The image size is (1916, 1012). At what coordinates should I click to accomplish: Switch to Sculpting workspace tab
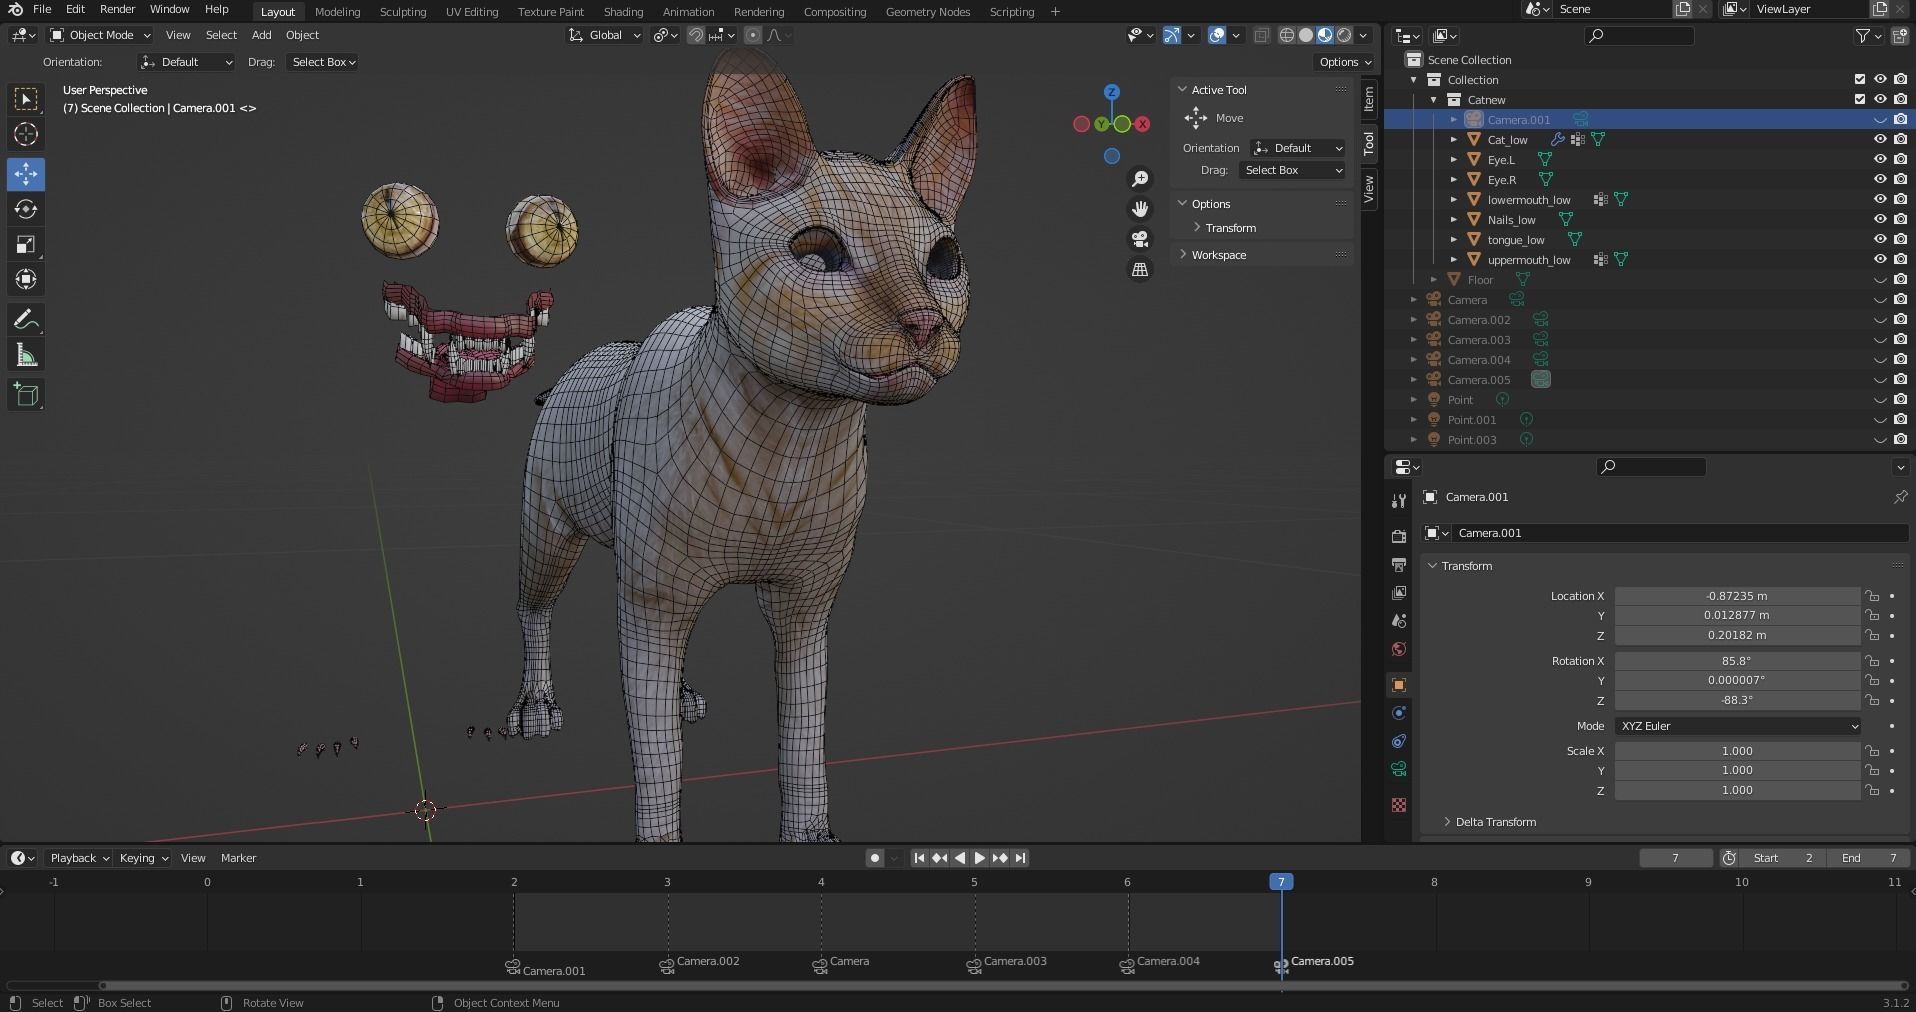click(x=403, y=12)
